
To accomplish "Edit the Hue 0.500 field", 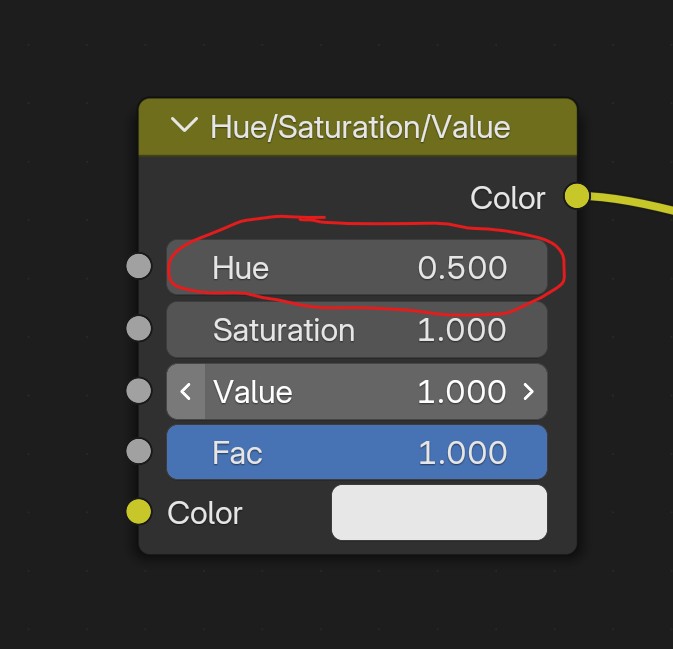I will coord(357,267).
